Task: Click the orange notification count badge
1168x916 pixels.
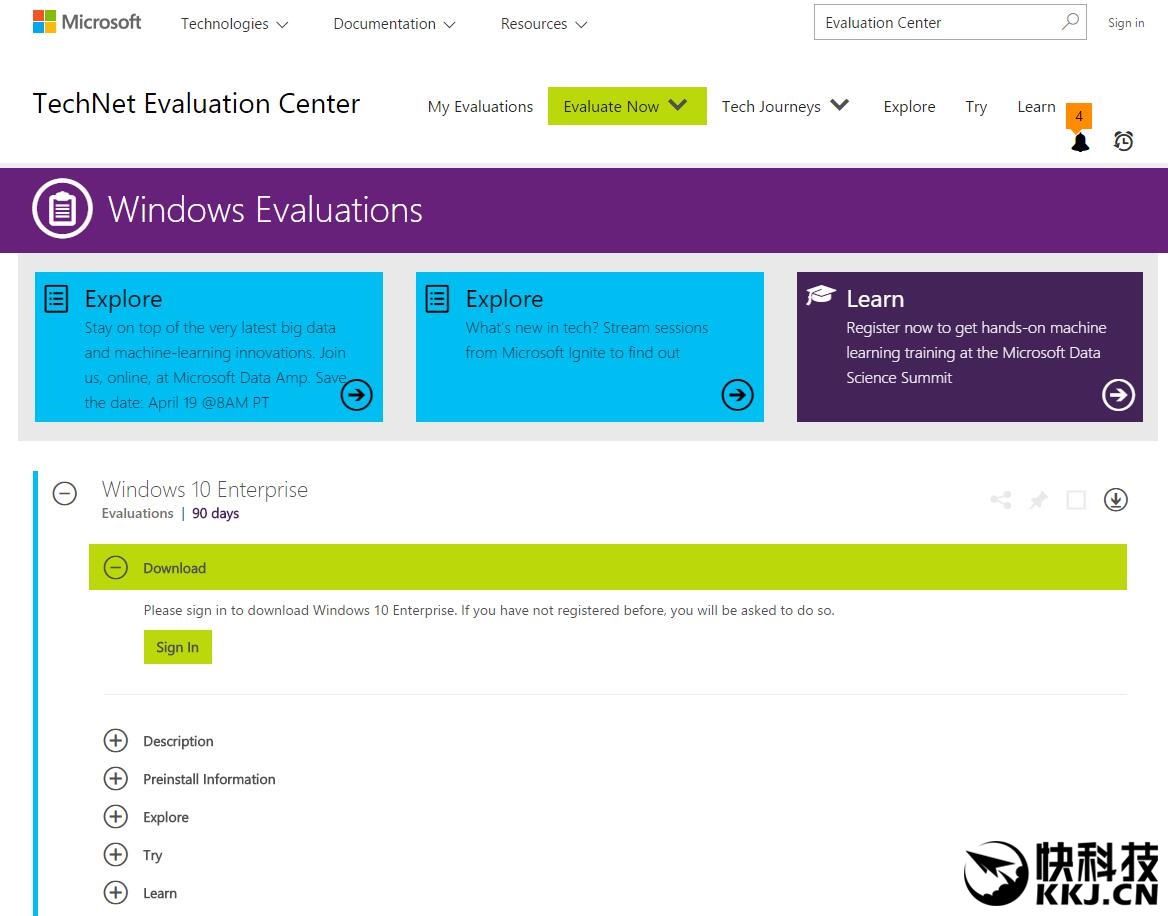Action: pyautogui.click(x=1079, y=116)
